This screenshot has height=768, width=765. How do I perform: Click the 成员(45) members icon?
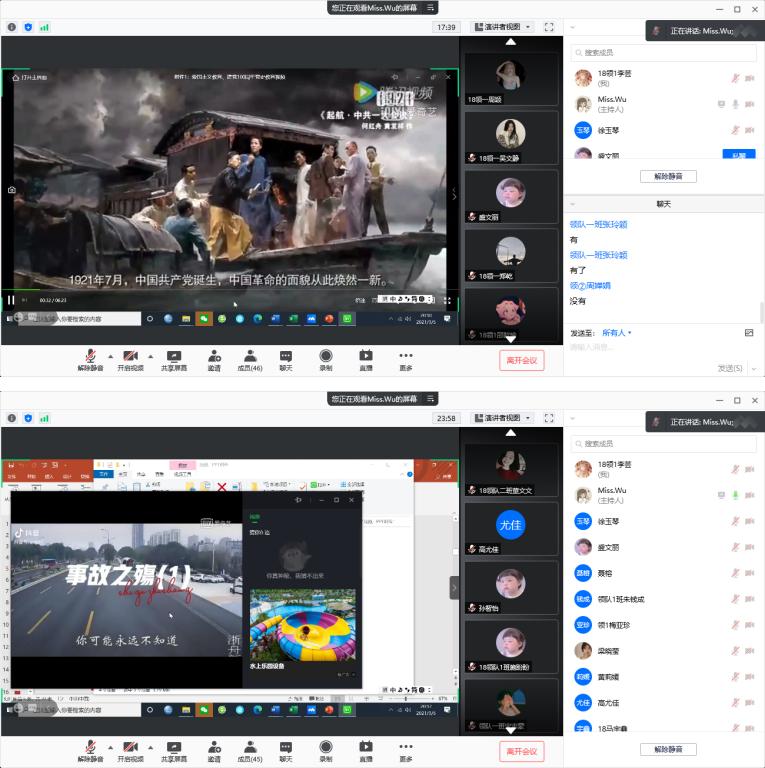(250, 750)
